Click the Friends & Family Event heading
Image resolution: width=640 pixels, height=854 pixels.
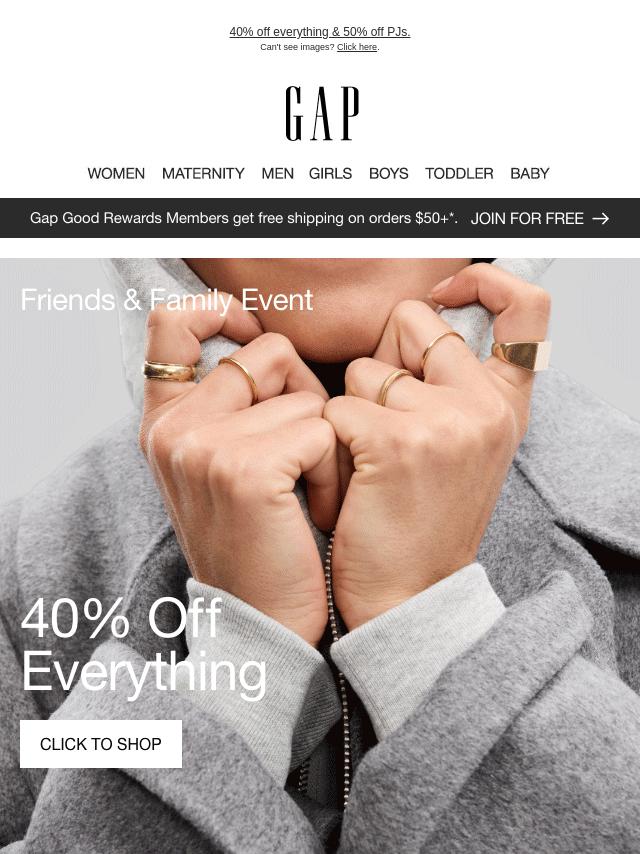(x=167, y=300)
